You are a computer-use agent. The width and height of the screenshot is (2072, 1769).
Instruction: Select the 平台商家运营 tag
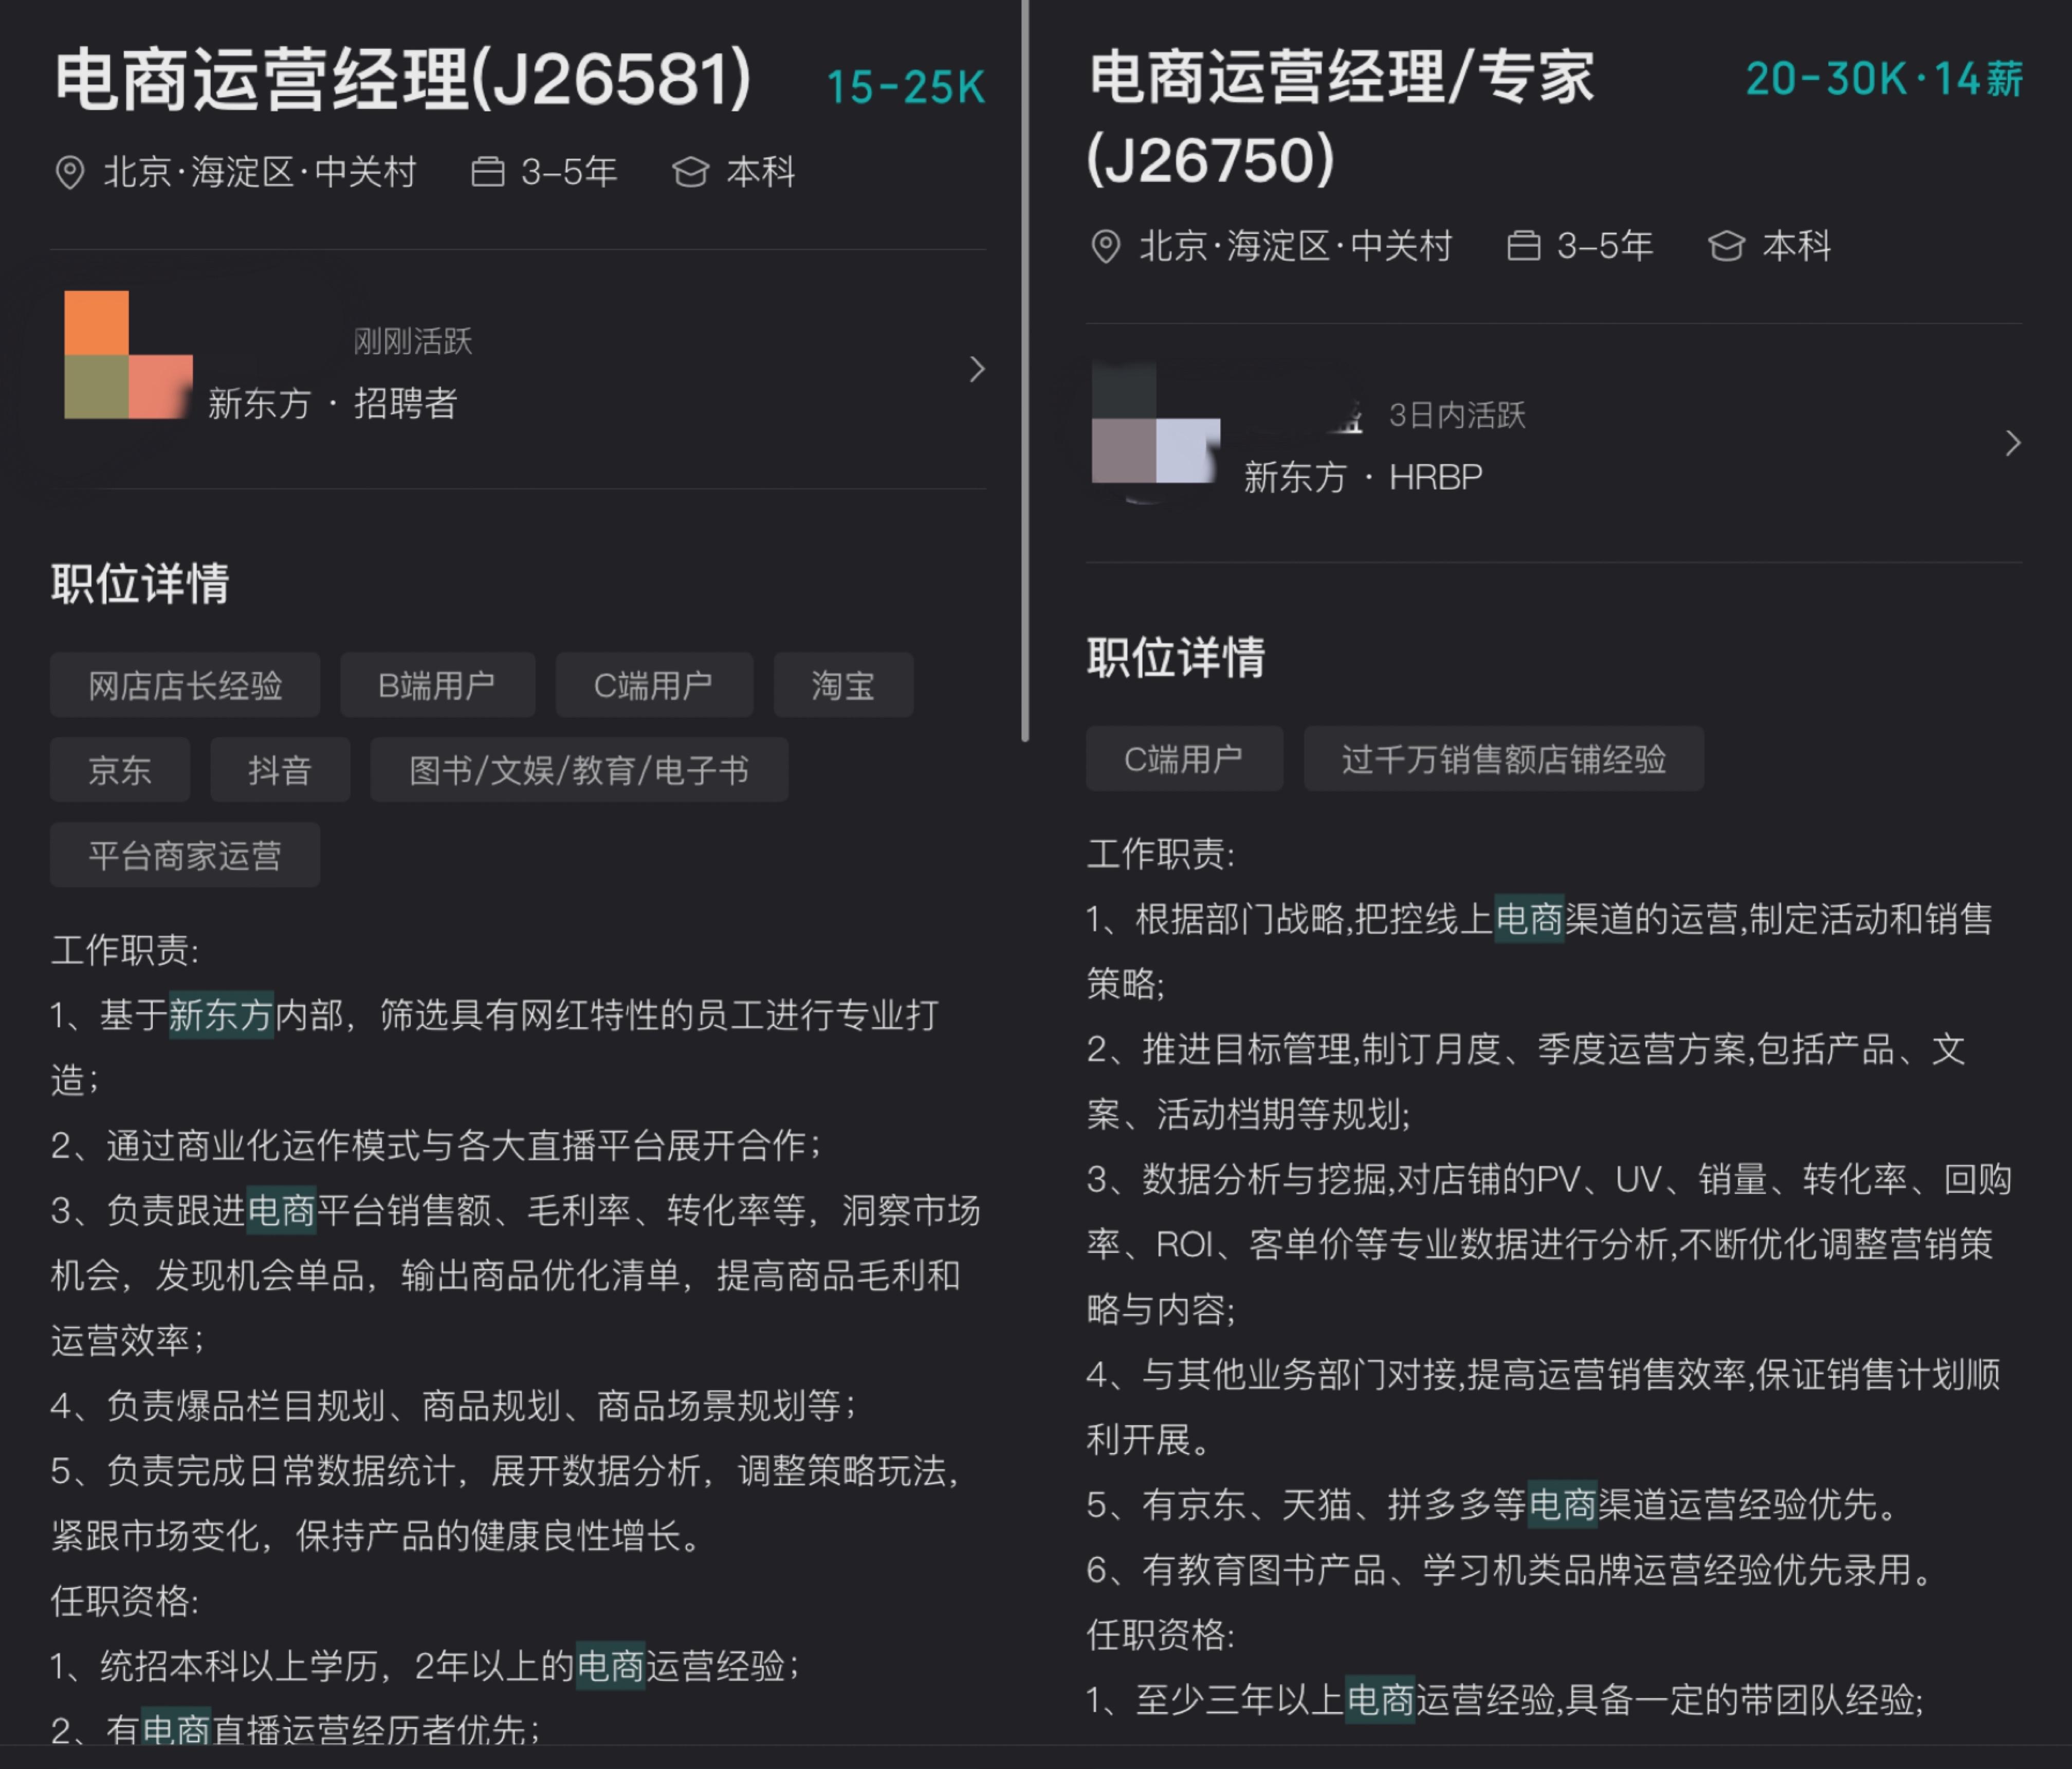tap(185, 856)
